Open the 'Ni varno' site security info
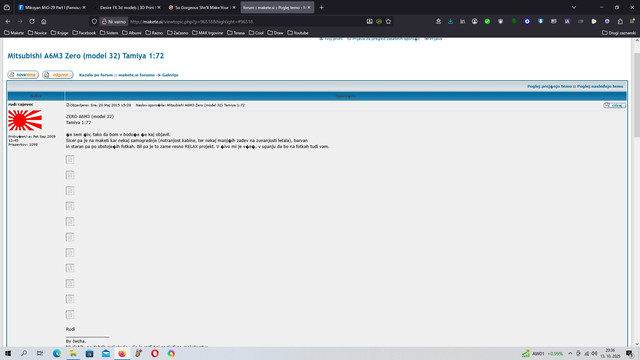 click(x=114, y=22)
